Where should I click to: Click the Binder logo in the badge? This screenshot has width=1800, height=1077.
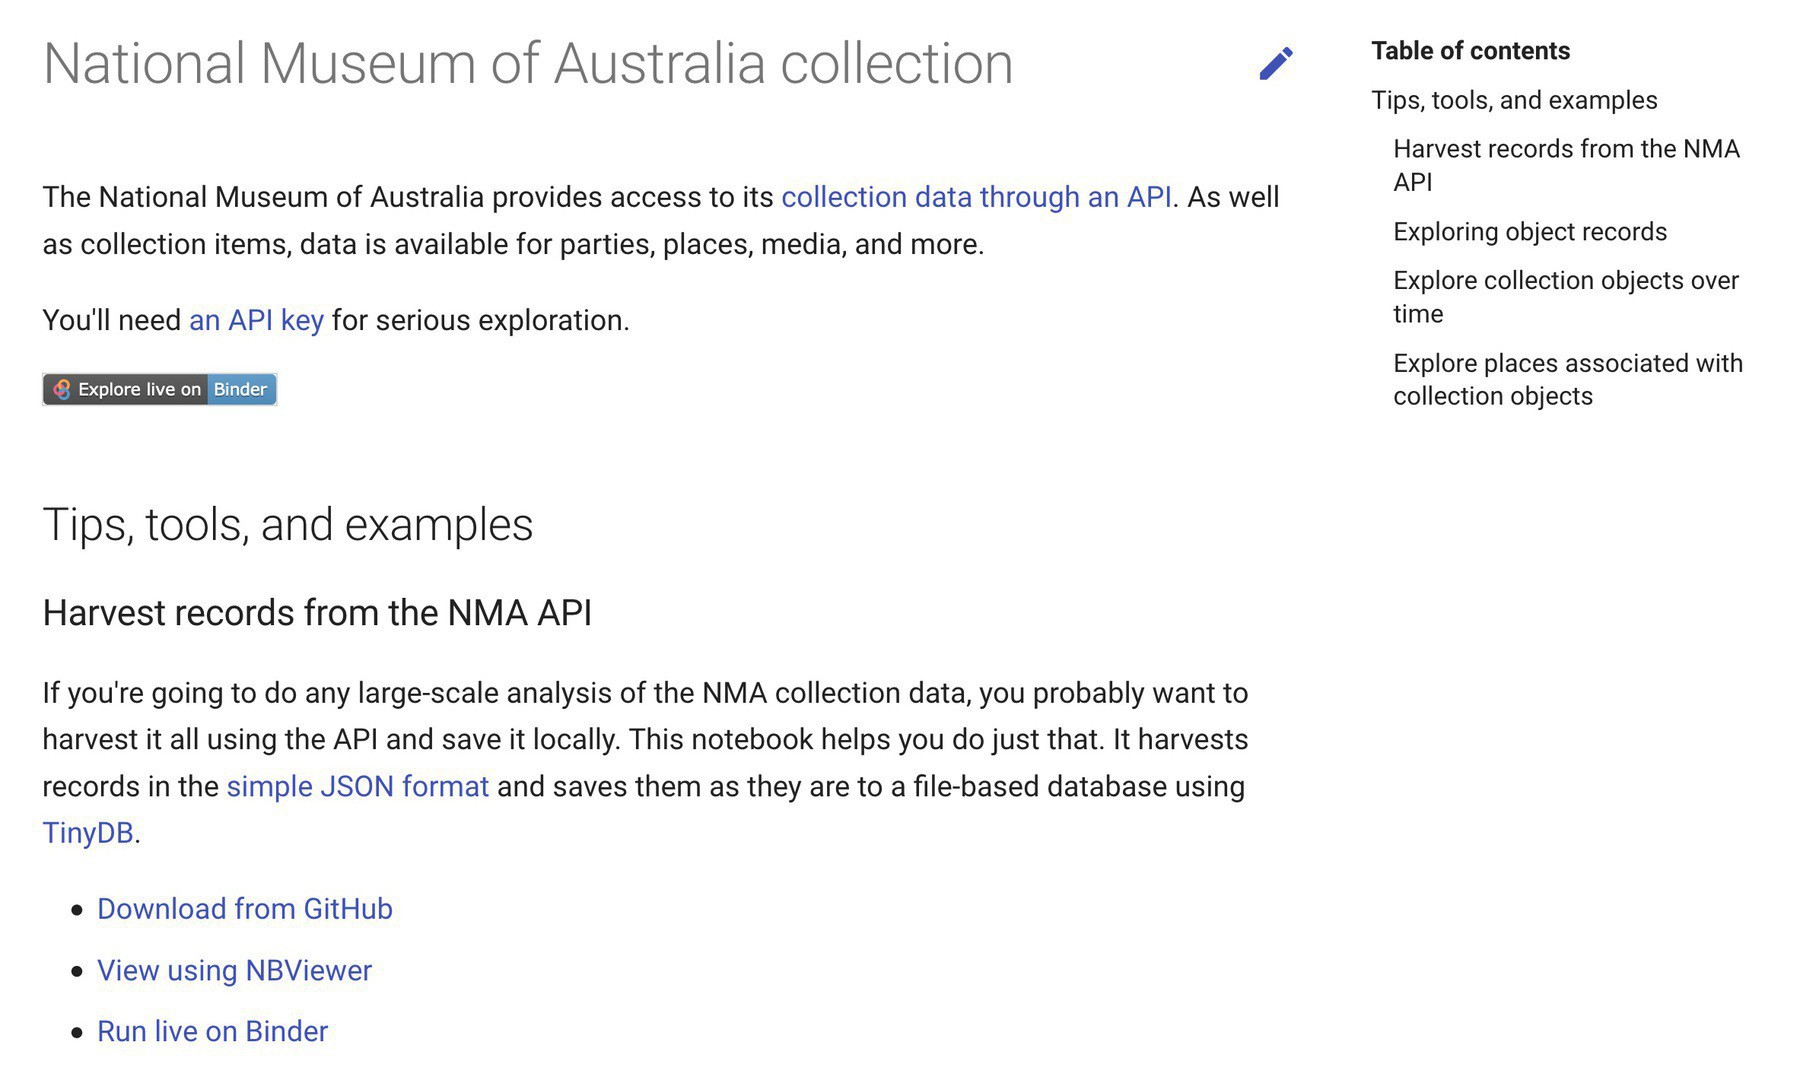pos(61,389)
